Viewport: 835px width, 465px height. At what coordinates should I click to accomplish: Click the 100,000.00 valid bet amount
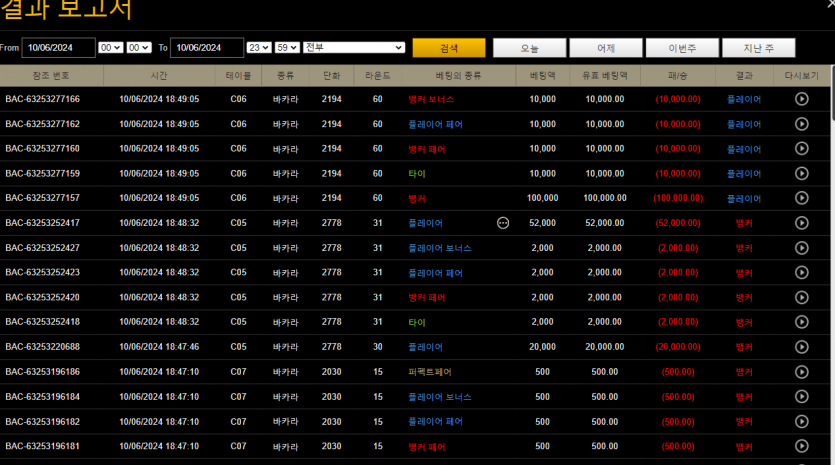tap(604, 198)
